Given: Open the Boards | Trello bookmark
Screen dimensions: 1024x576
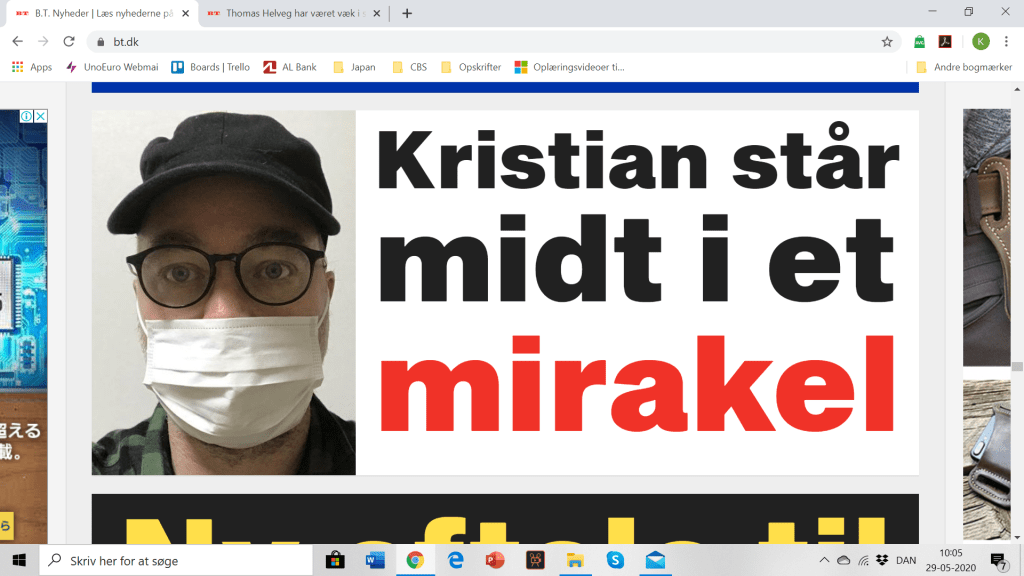Looking at the screenshot, I should (210, 67).
